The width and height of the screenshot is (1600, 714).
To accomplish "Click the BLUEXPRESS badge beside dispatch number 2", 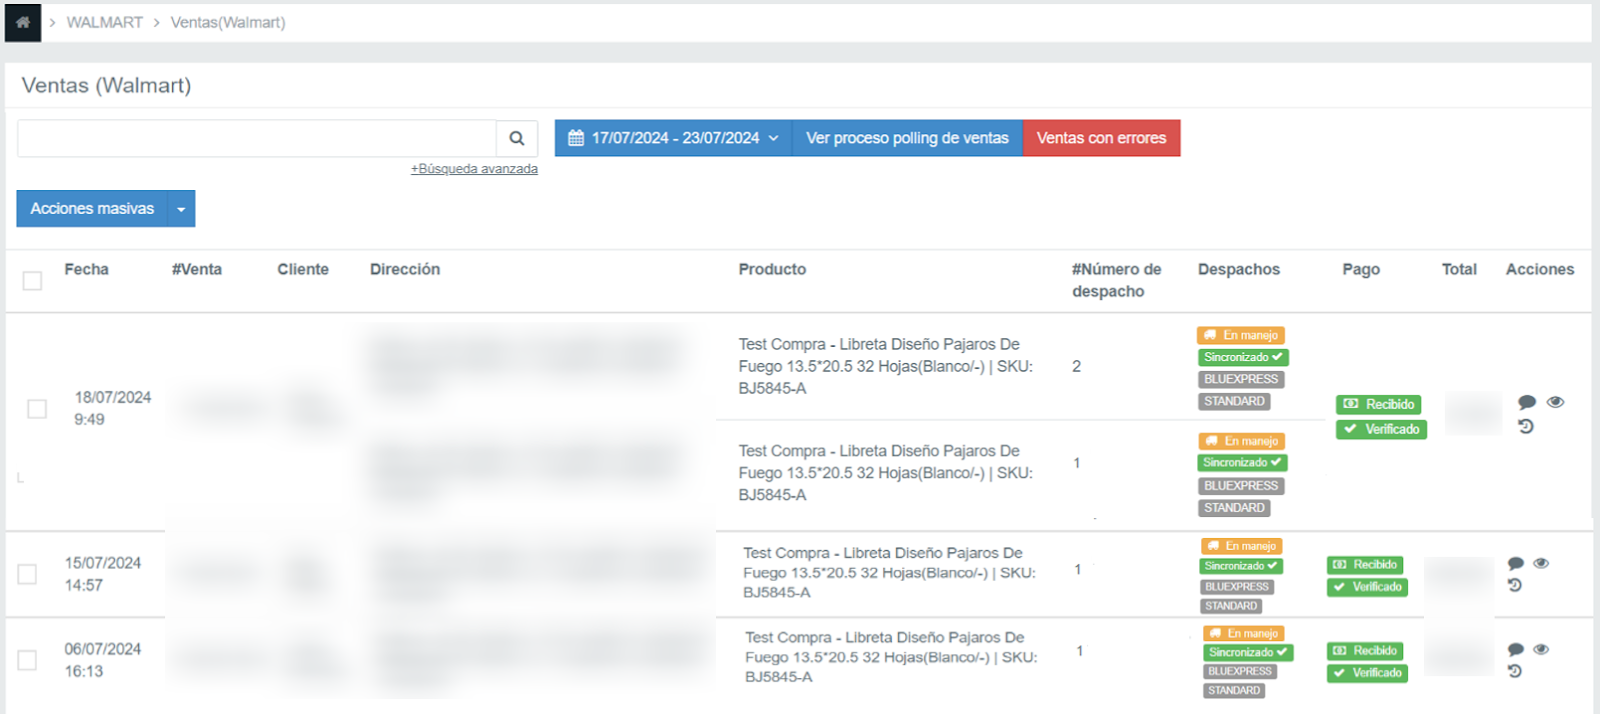I will coord(1241,379).
